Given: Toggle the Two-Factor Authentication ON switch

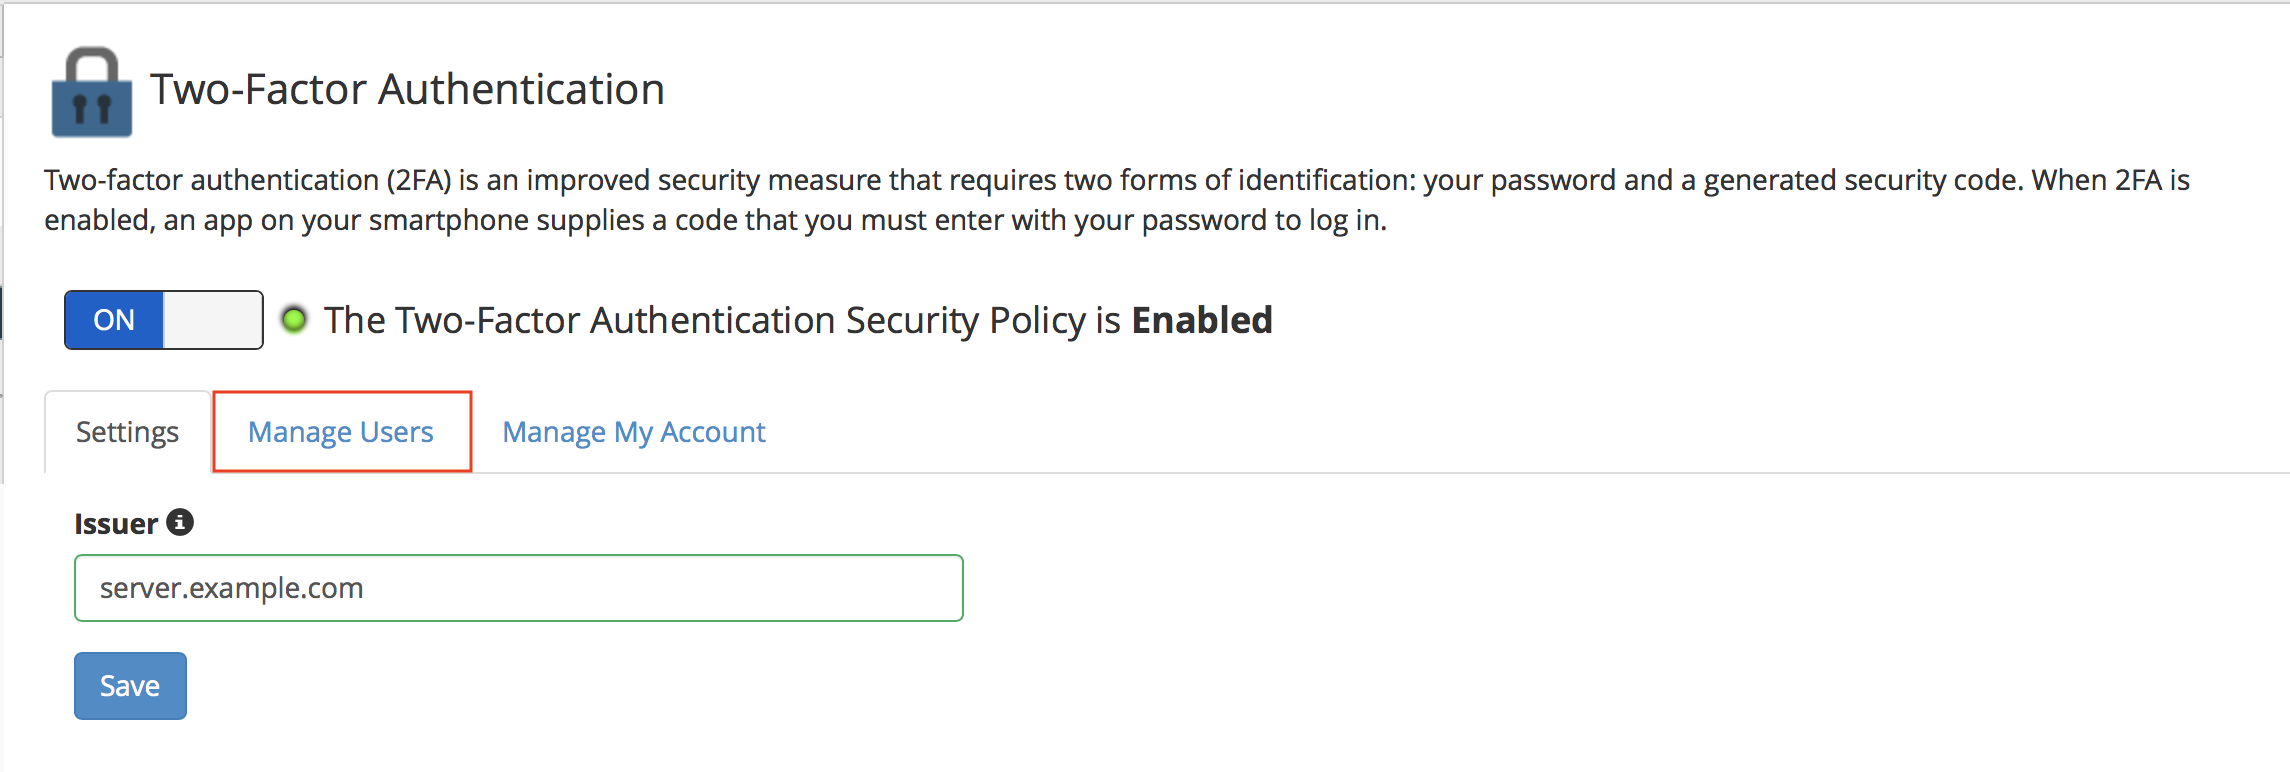Looking at the screenshot, I should 164,320.
